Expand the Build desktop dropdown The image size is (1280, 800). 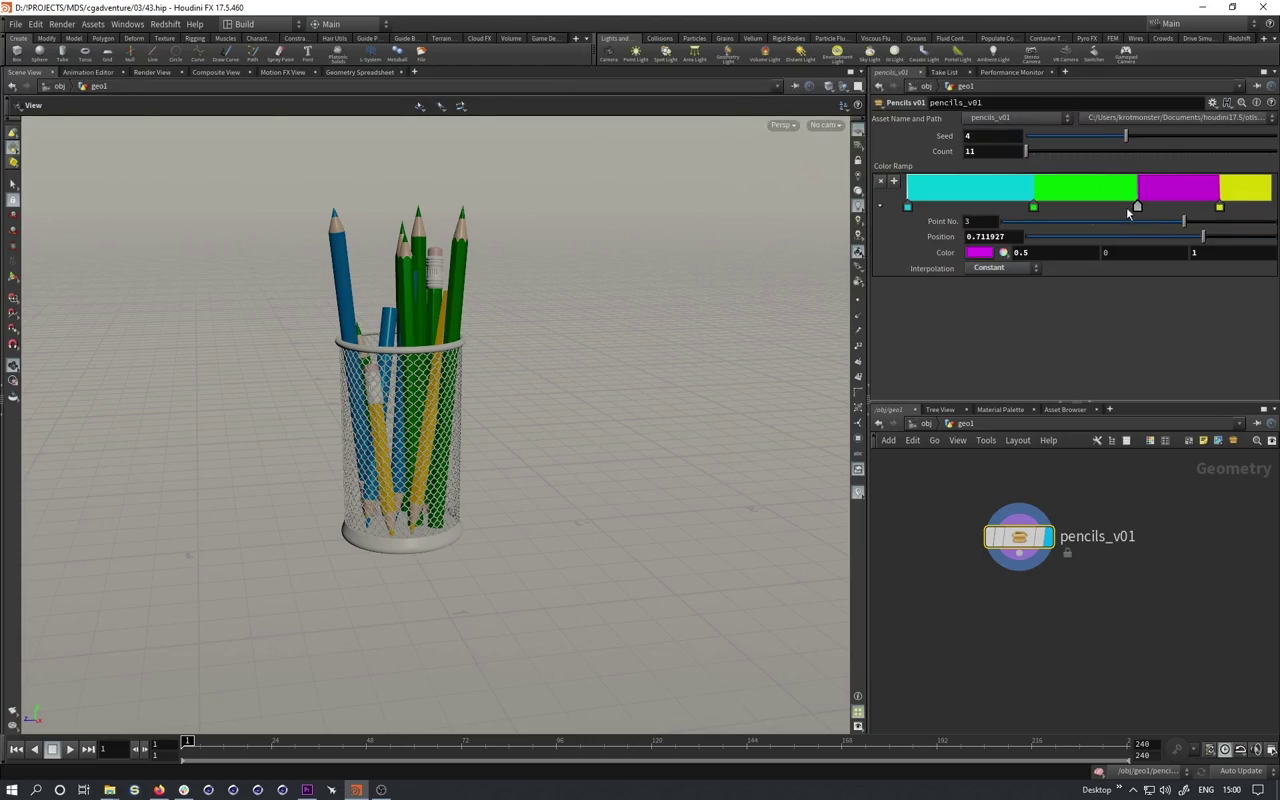[260, 24]
